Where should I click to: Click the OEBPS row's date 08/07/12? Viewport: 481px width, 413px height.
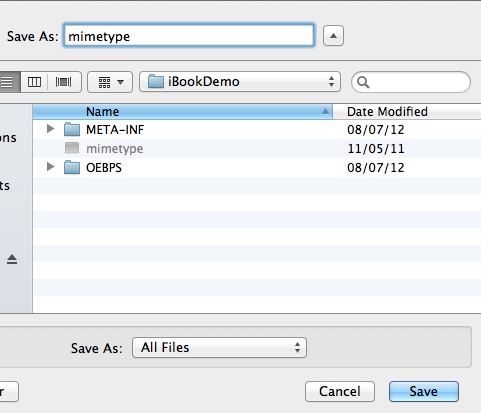[x=376, y=167]
